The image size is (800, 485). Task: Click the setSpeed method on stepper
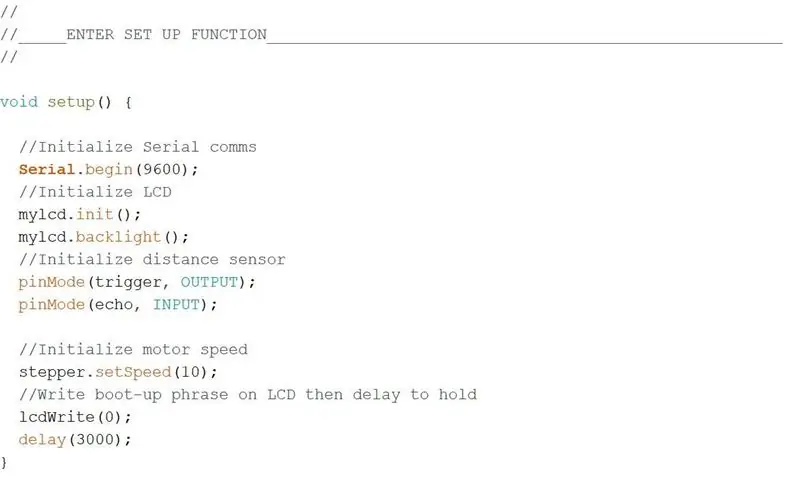click(x=133, y=372)
